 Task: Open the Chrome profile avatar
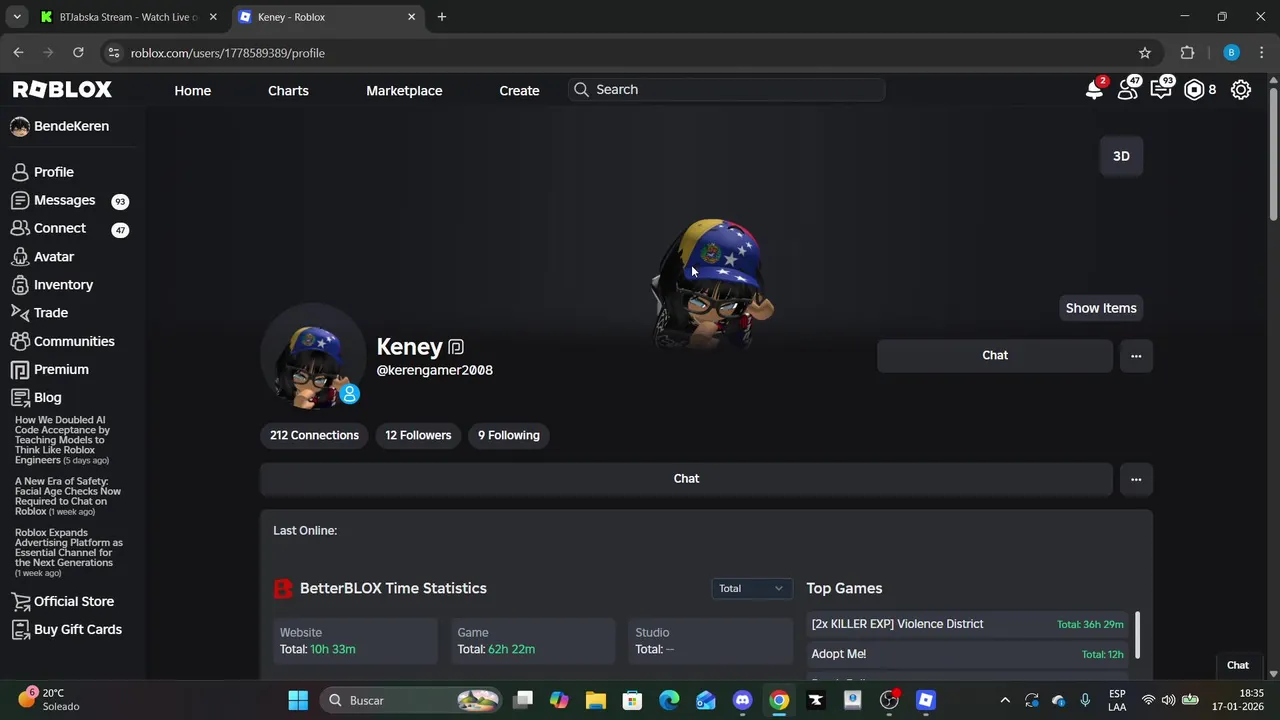[x=1231, y=53]
